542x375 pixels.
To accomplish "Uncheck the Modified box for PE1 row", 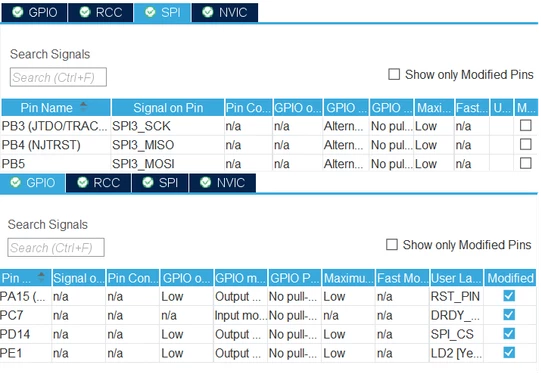I will coord(509,353).
